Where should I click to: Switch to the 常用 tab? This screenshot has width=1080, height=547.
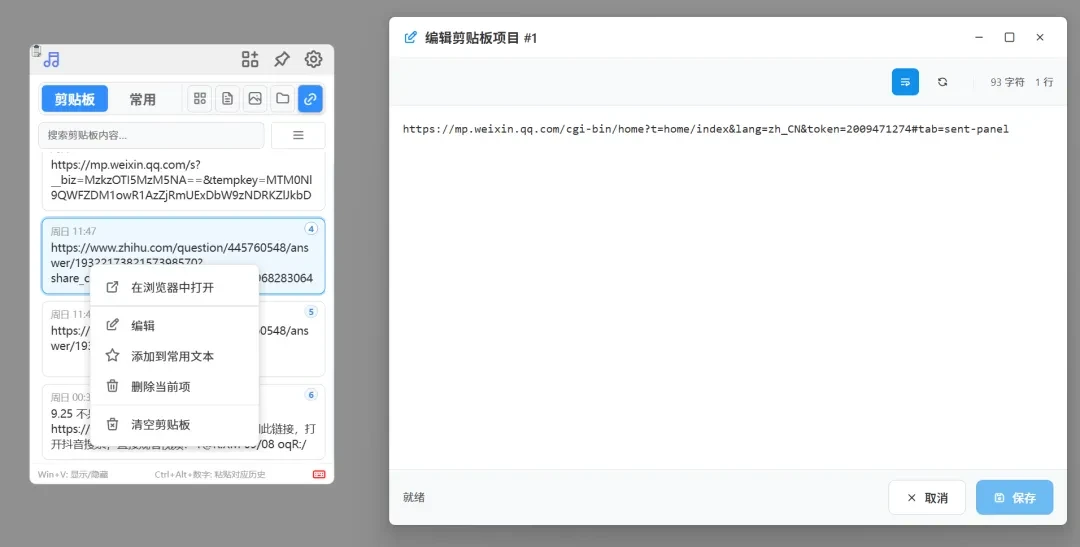pos(143,99)
